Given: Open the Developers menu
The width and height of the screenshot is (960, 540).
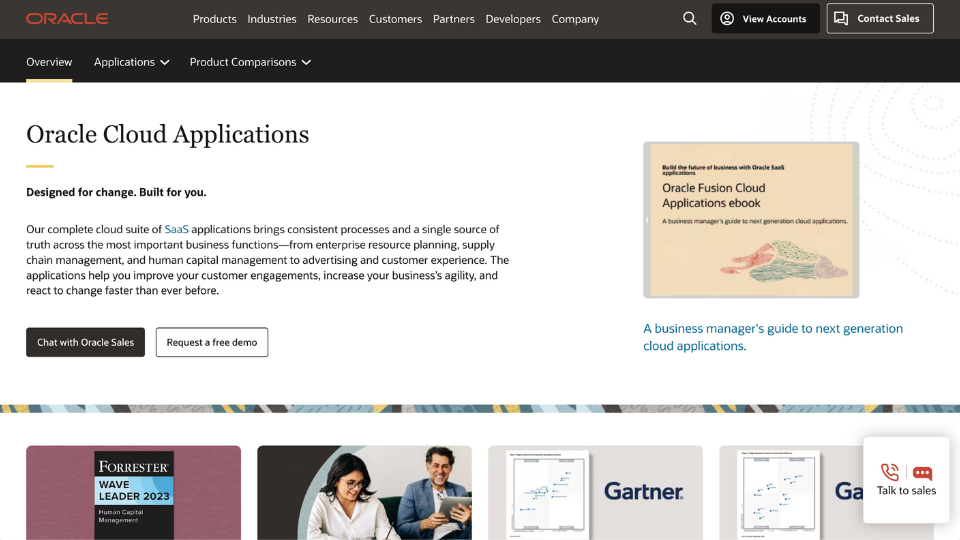Looking at the screenshot, I should point(513,19).
